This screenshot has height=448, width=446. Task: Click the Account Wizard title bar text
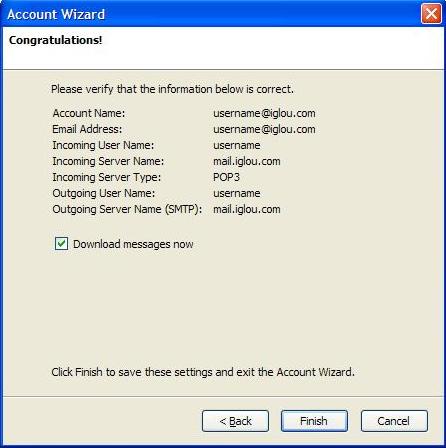(x=56, y=14)
